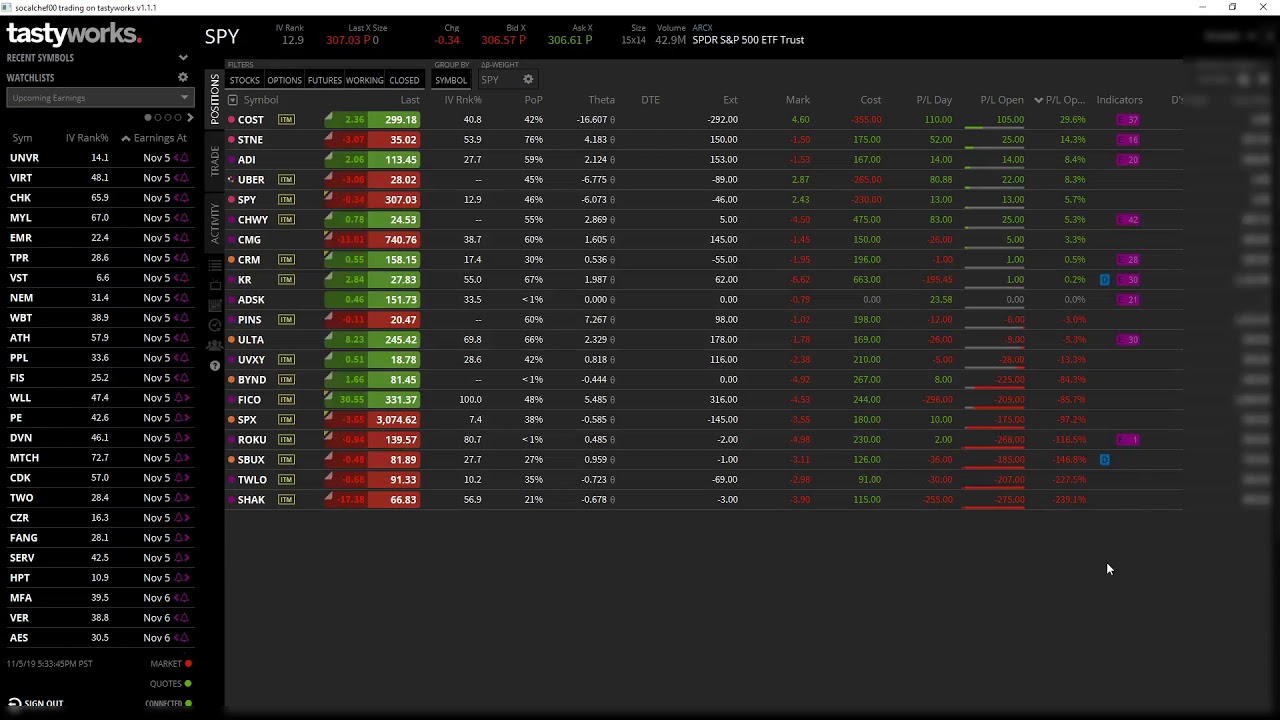Toggle the WORKING filter
Screen dimensions: 1280x720
(x=364, y=80)
